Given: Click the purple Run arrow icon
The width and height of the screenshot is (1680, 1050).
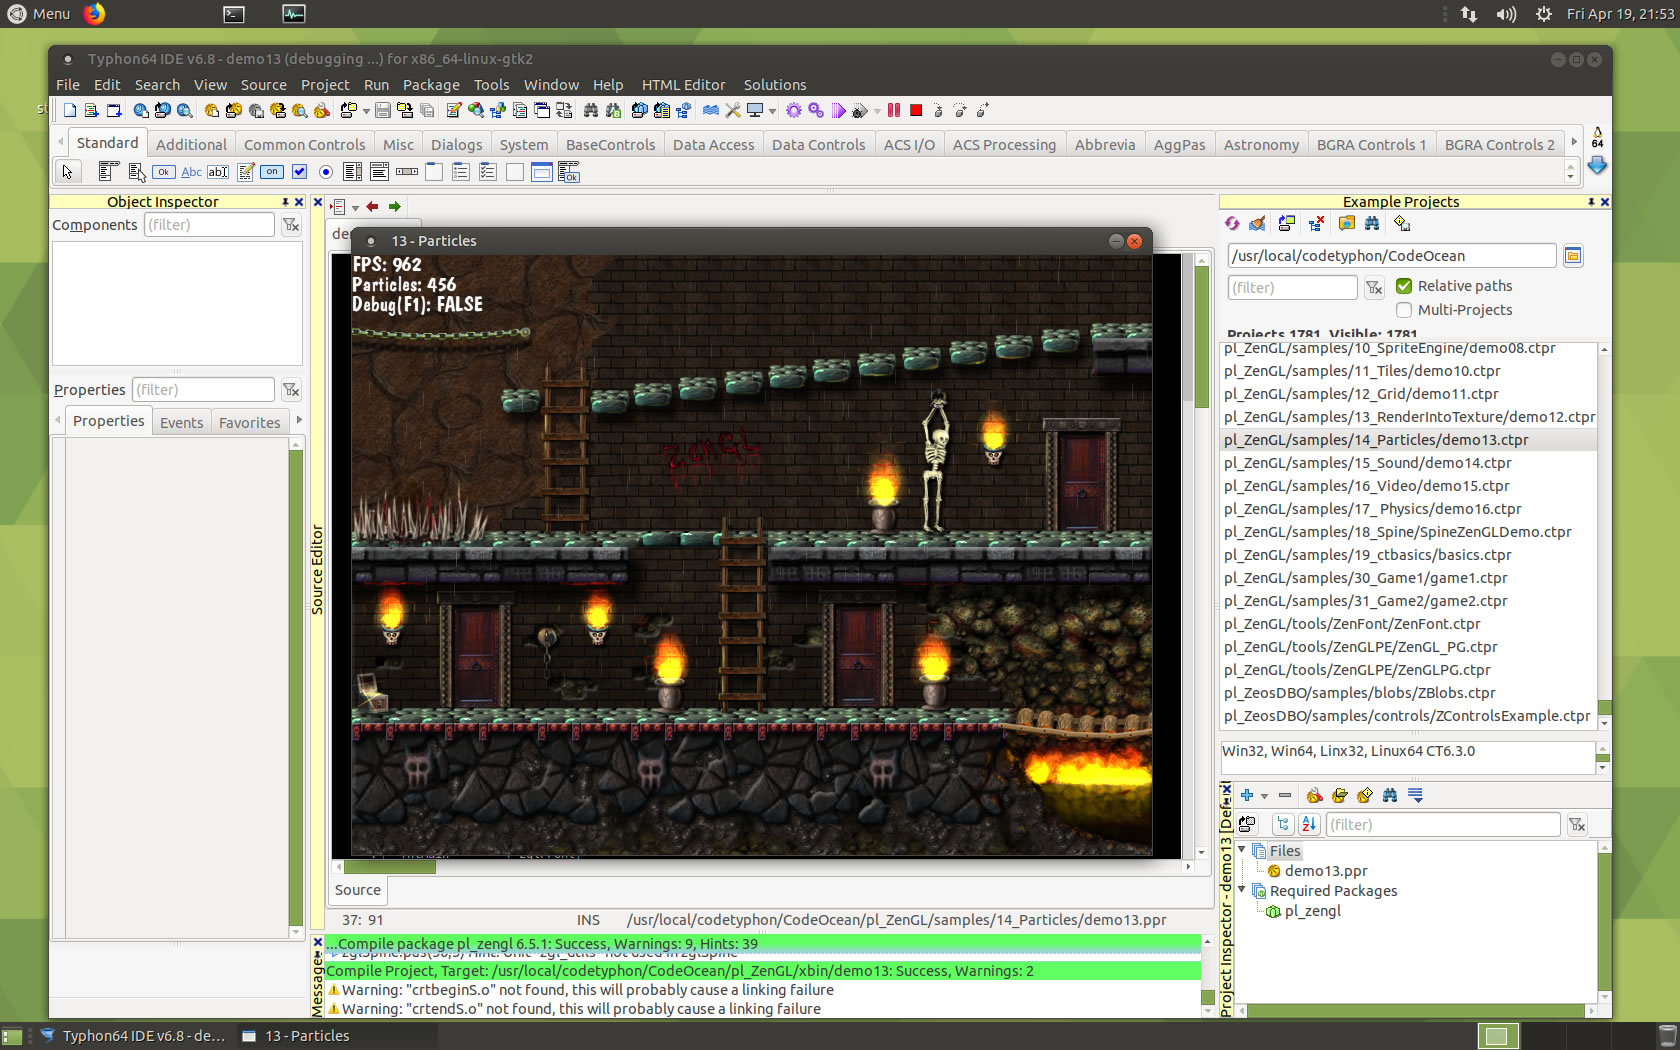Looking at the screenshot, I should coord(838,110).
